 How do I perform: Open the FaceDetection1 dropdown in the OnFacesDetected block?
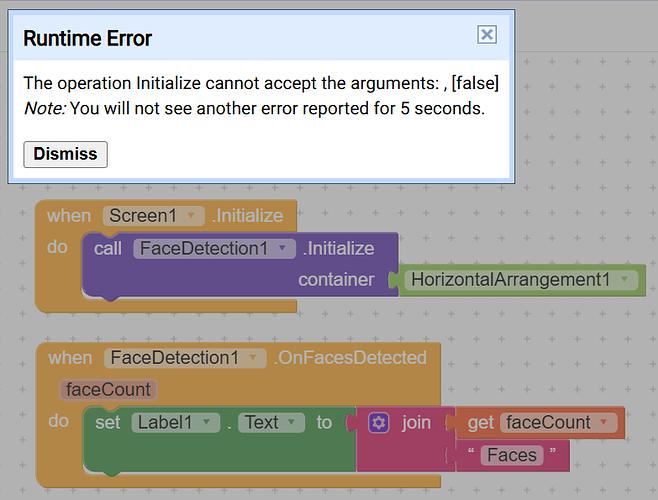pyautogui.click(x=253, y=358)
